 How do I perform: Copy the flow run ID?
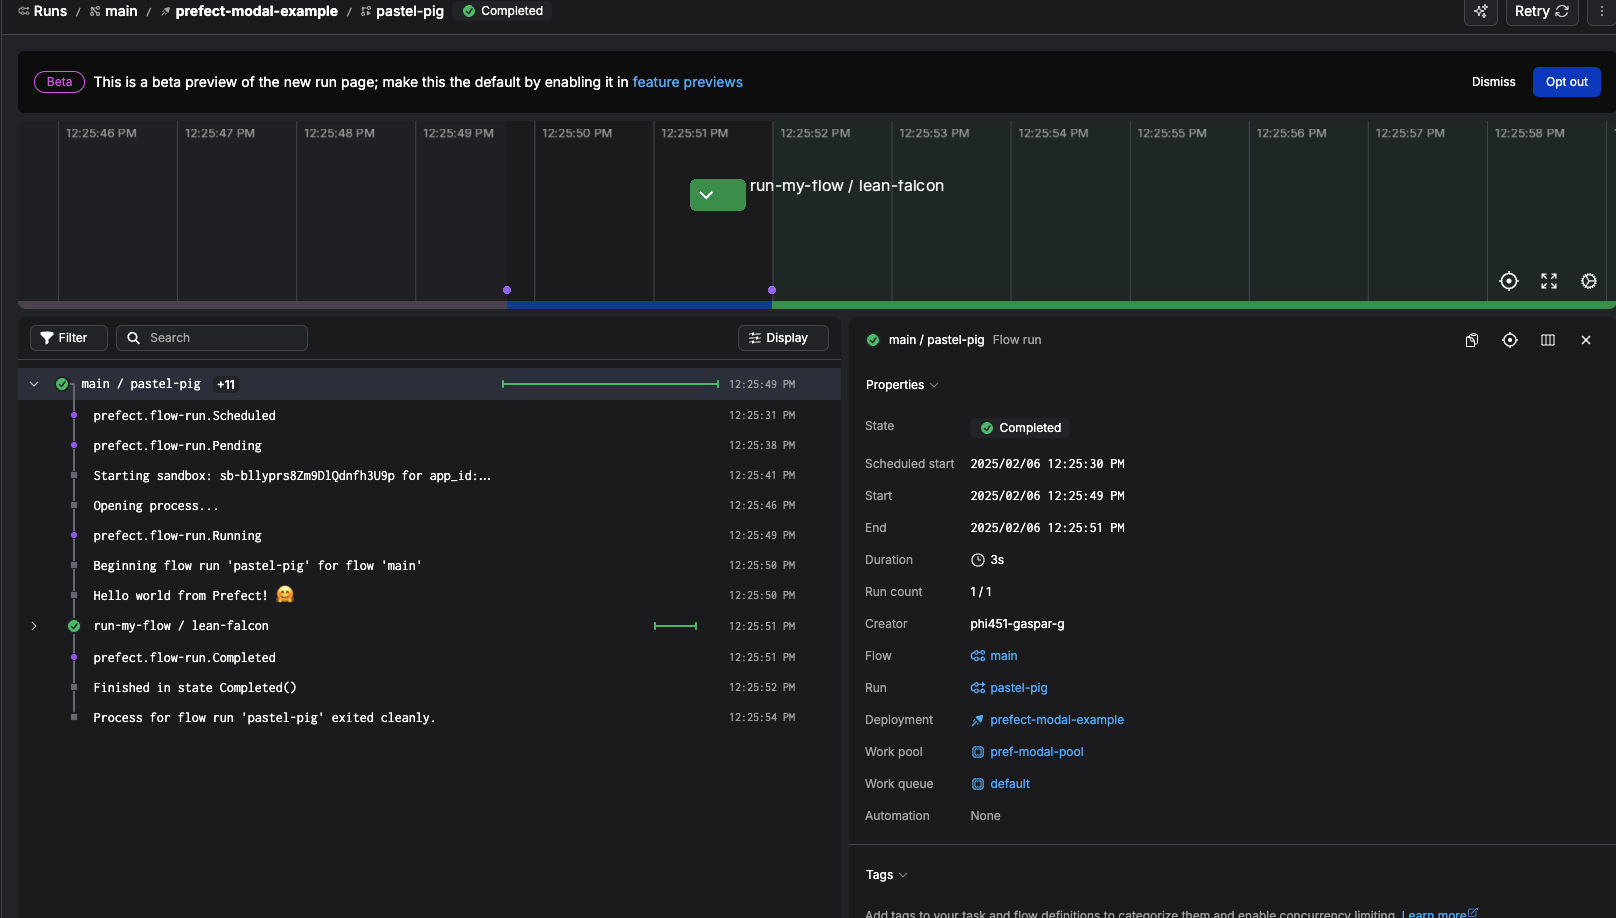point(1472,340)
